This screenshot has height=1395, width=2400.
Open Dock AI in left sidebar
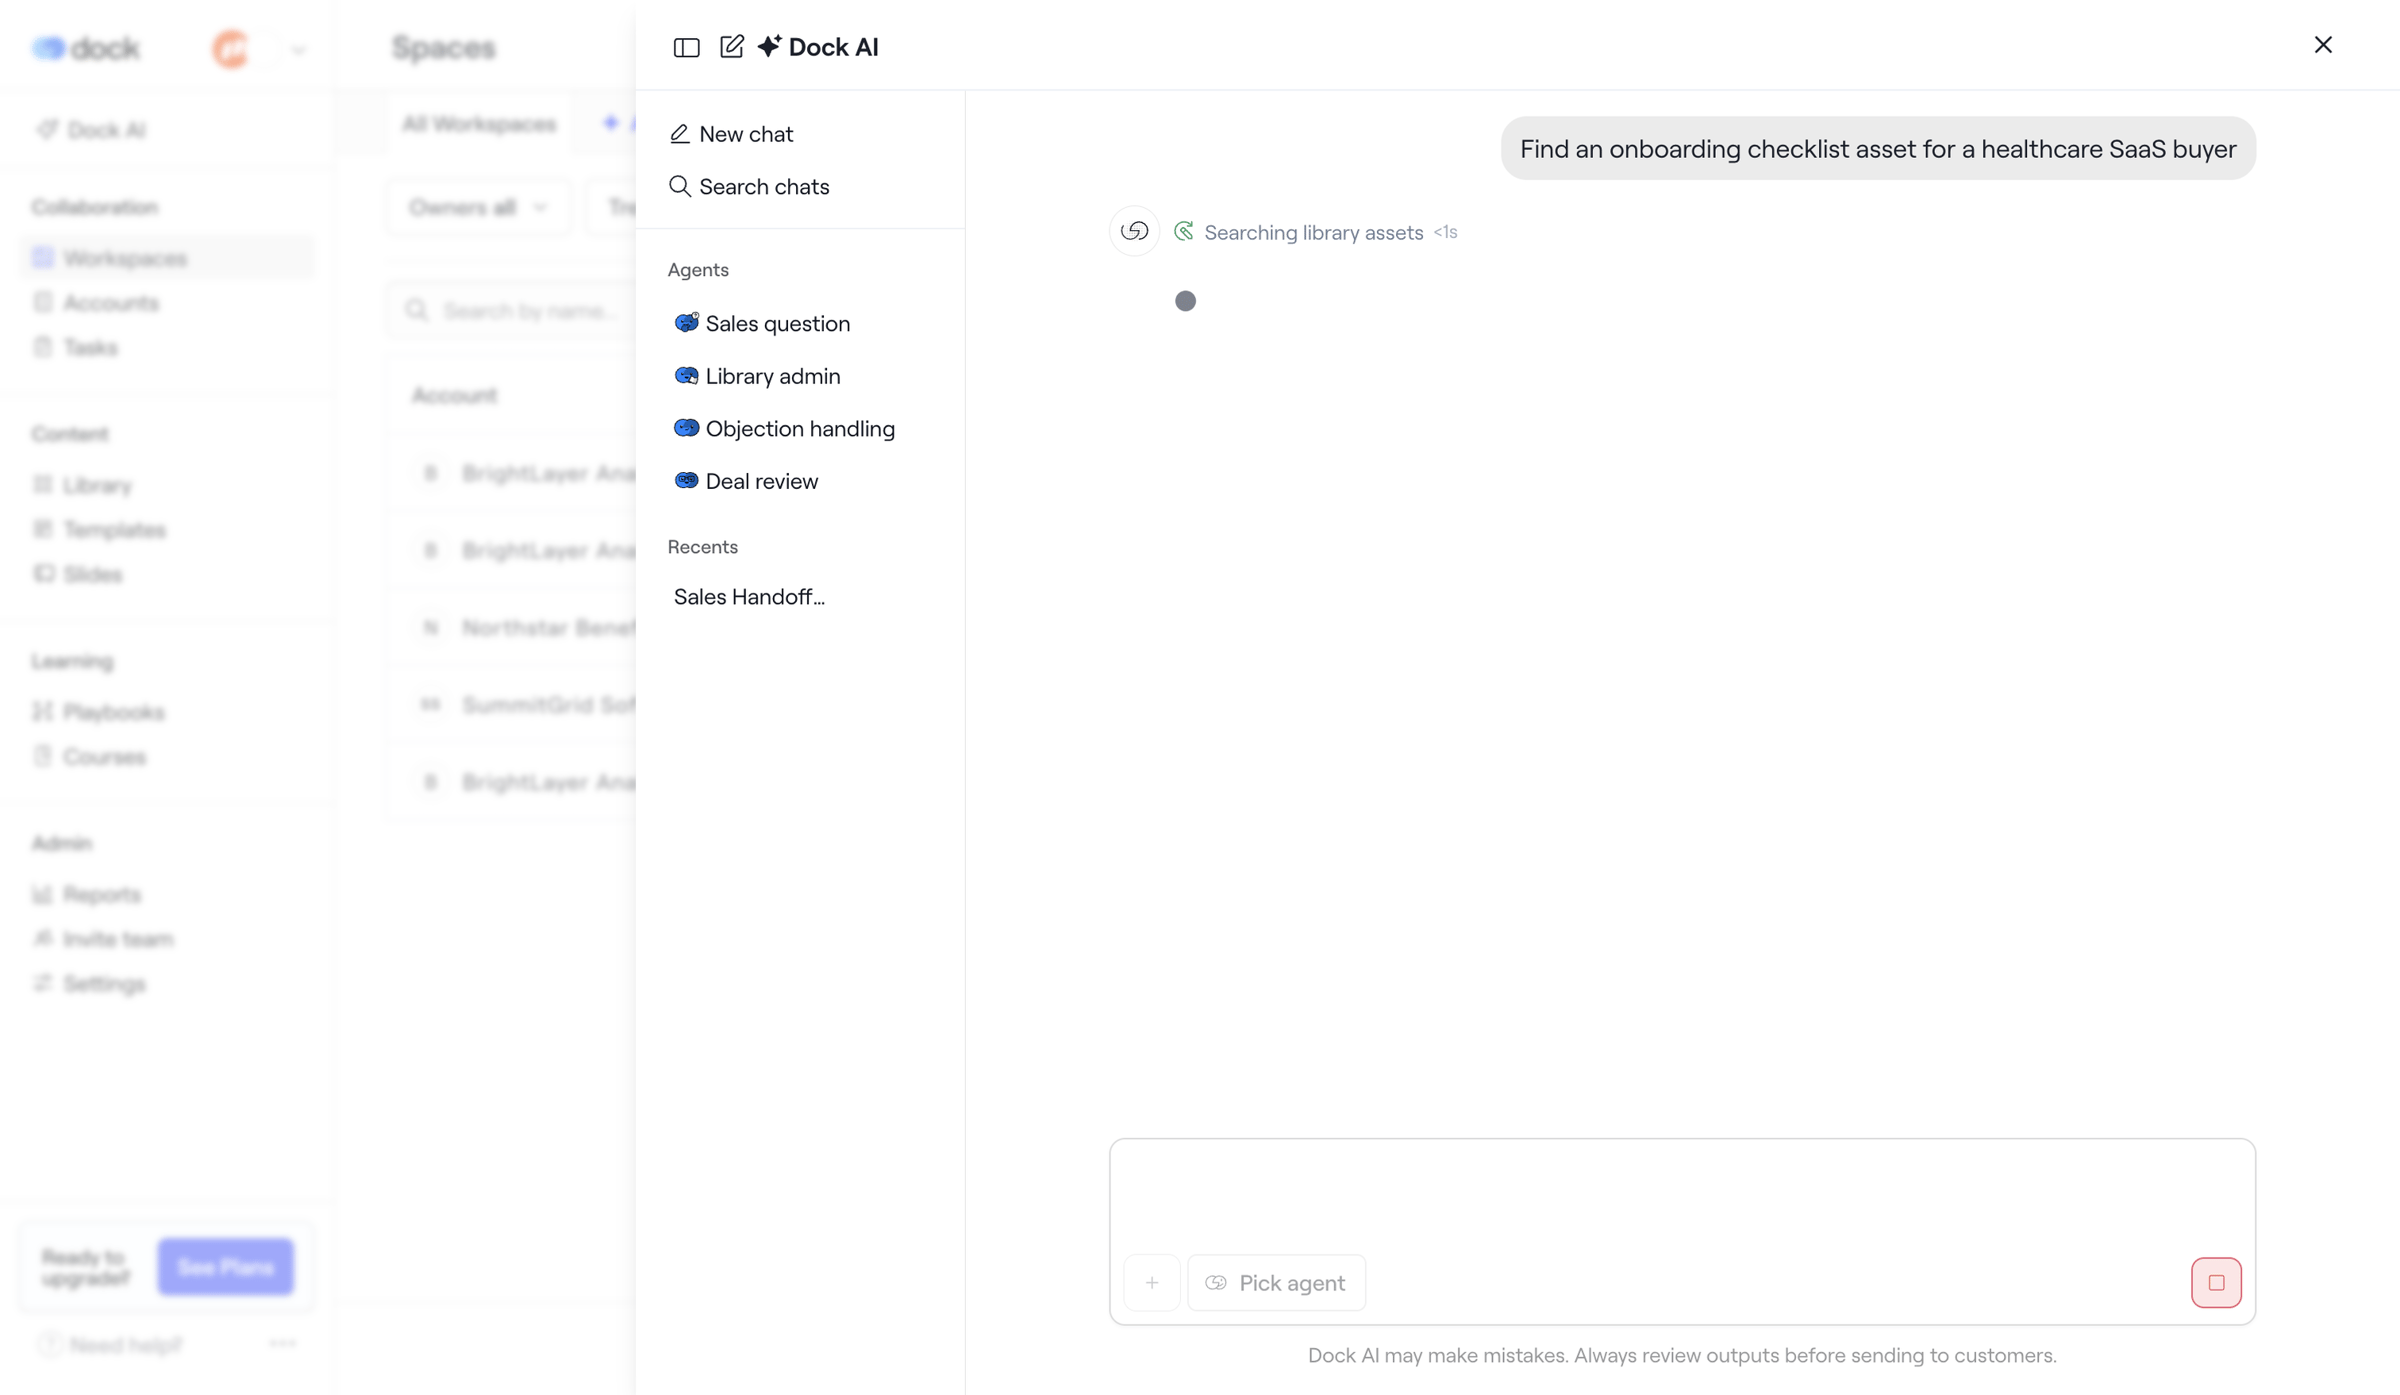[x=92, y=130]
